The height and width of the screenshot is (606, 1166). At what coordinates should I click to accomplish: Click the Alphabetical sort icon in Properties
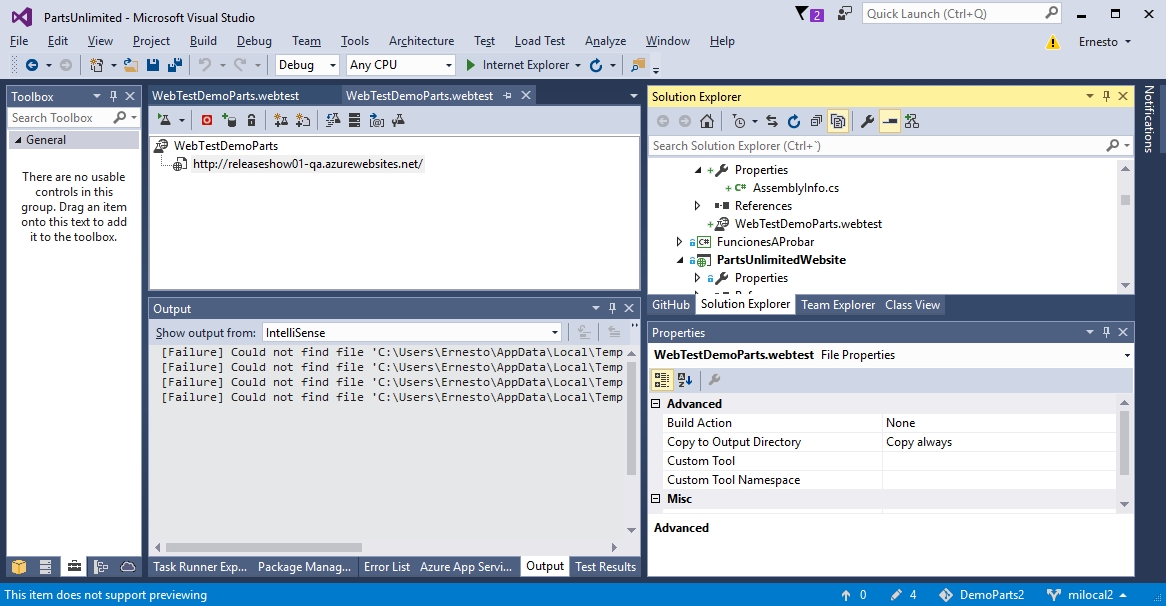point(685,380)
